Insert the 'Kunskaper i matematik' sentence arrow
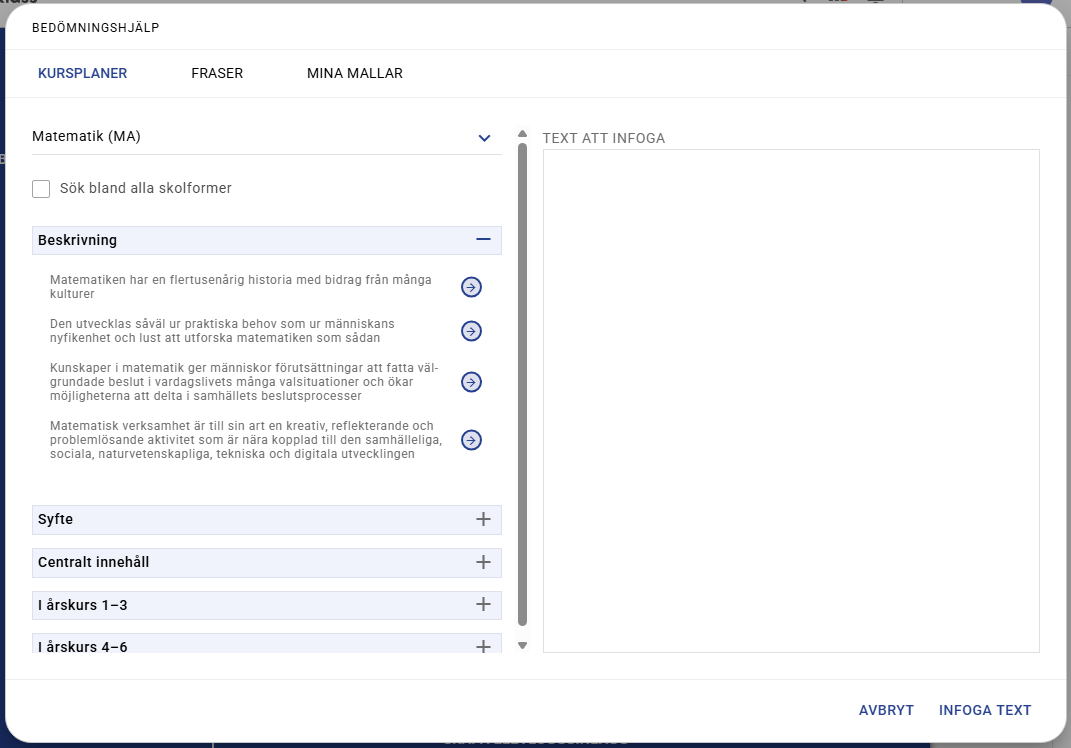Viewport: 1071px width, 748px height. (471, 382)
